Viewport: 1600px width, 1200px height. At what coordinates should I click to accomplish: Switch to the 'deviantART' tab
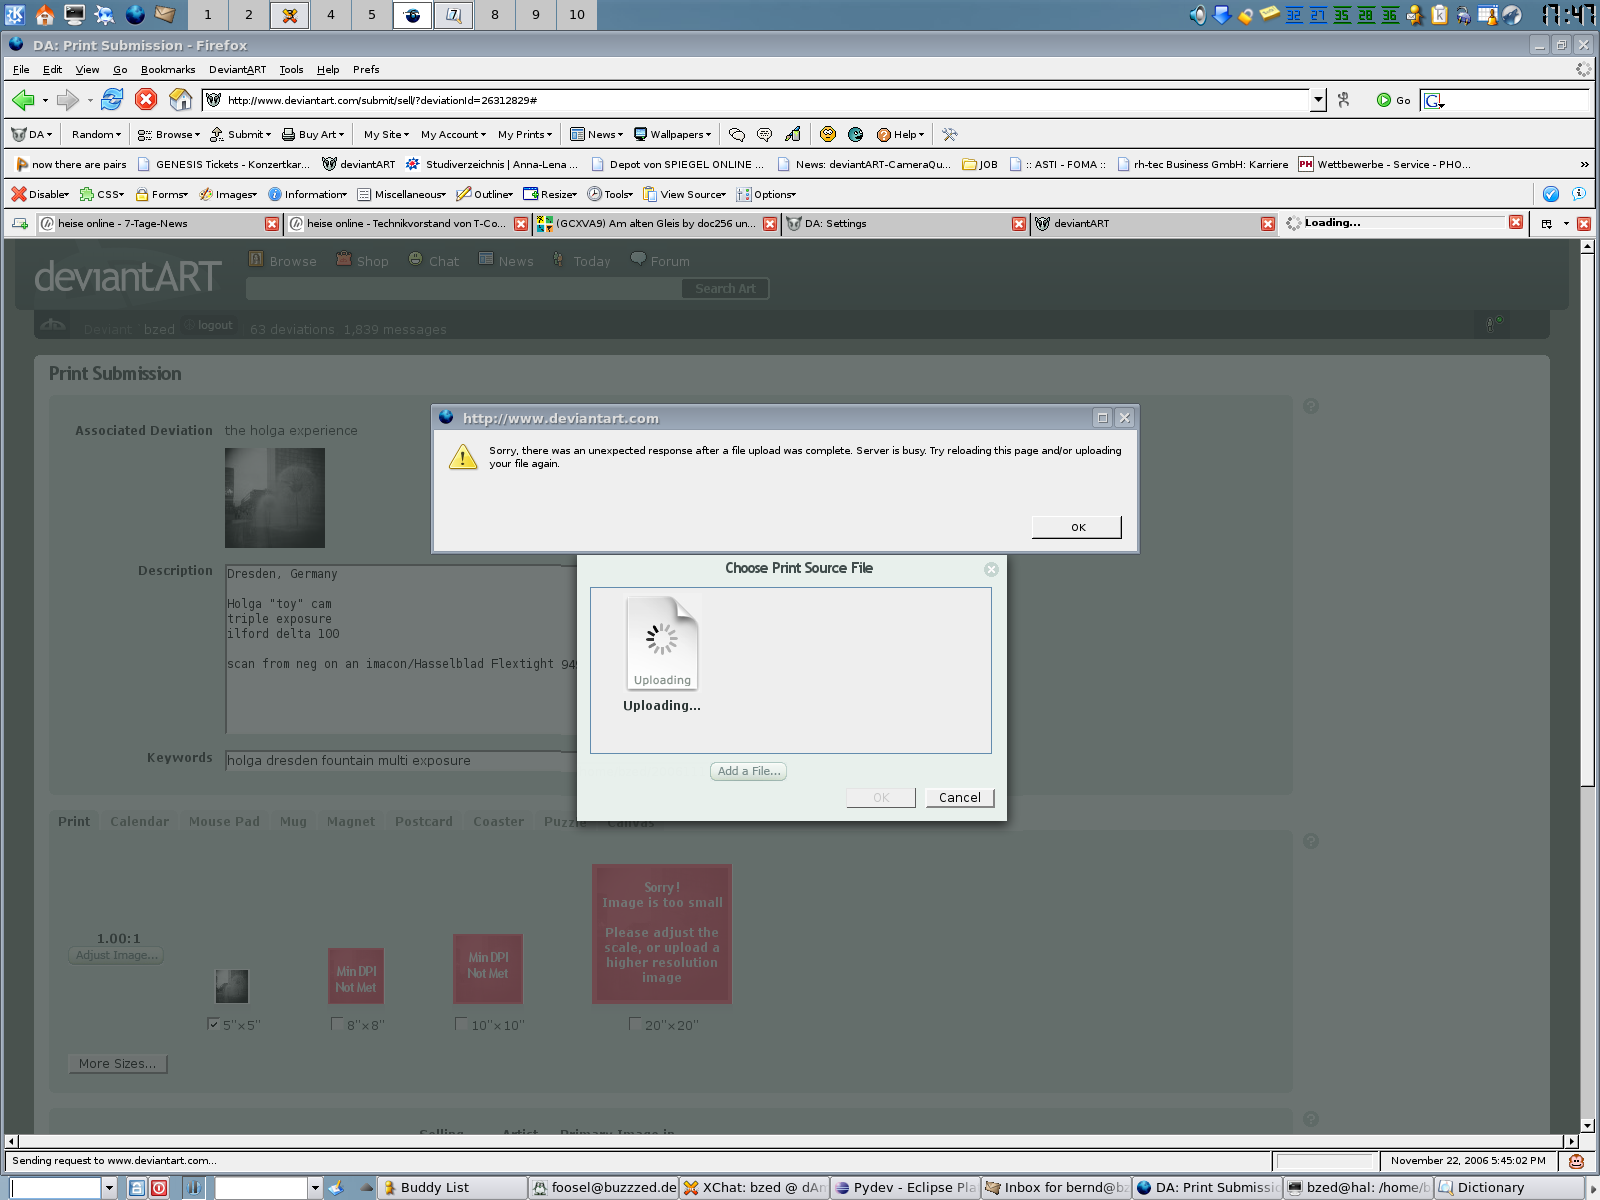1146,223
